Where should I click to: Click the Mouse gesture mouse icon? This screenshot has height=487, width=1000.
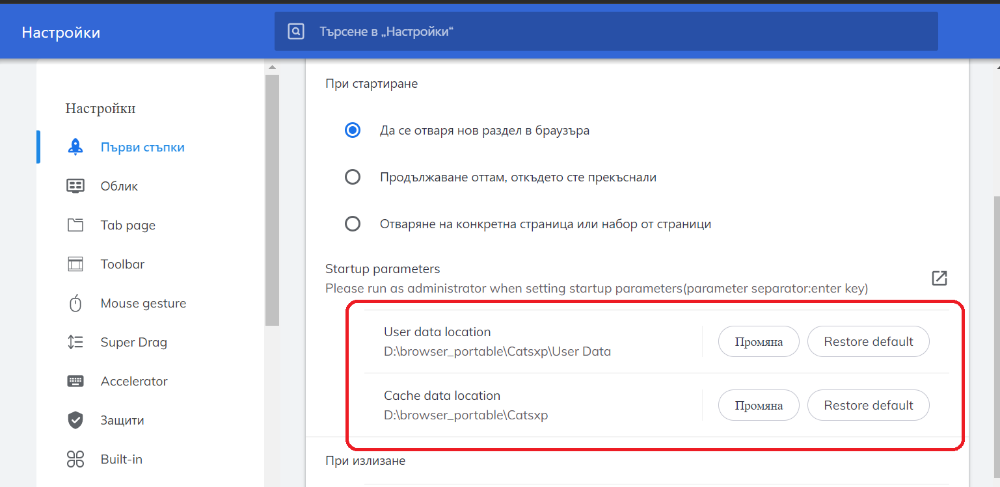(75, 303)
